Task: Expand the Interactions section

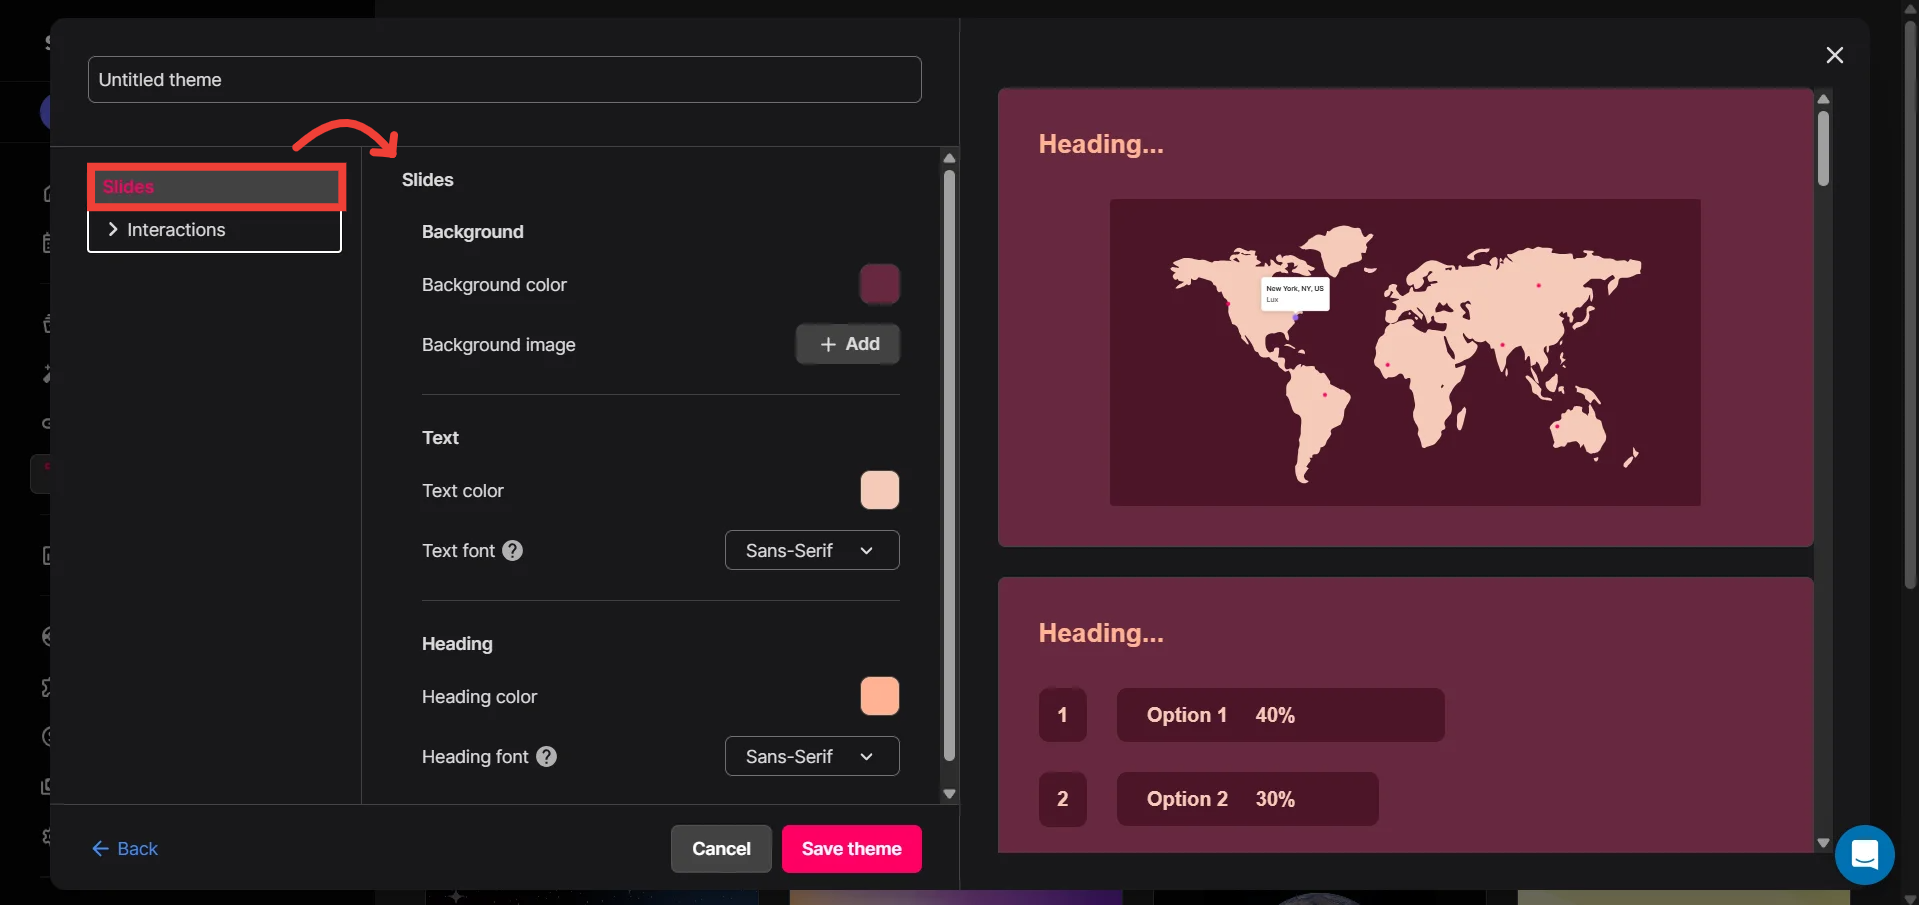Action: [214, 230]
